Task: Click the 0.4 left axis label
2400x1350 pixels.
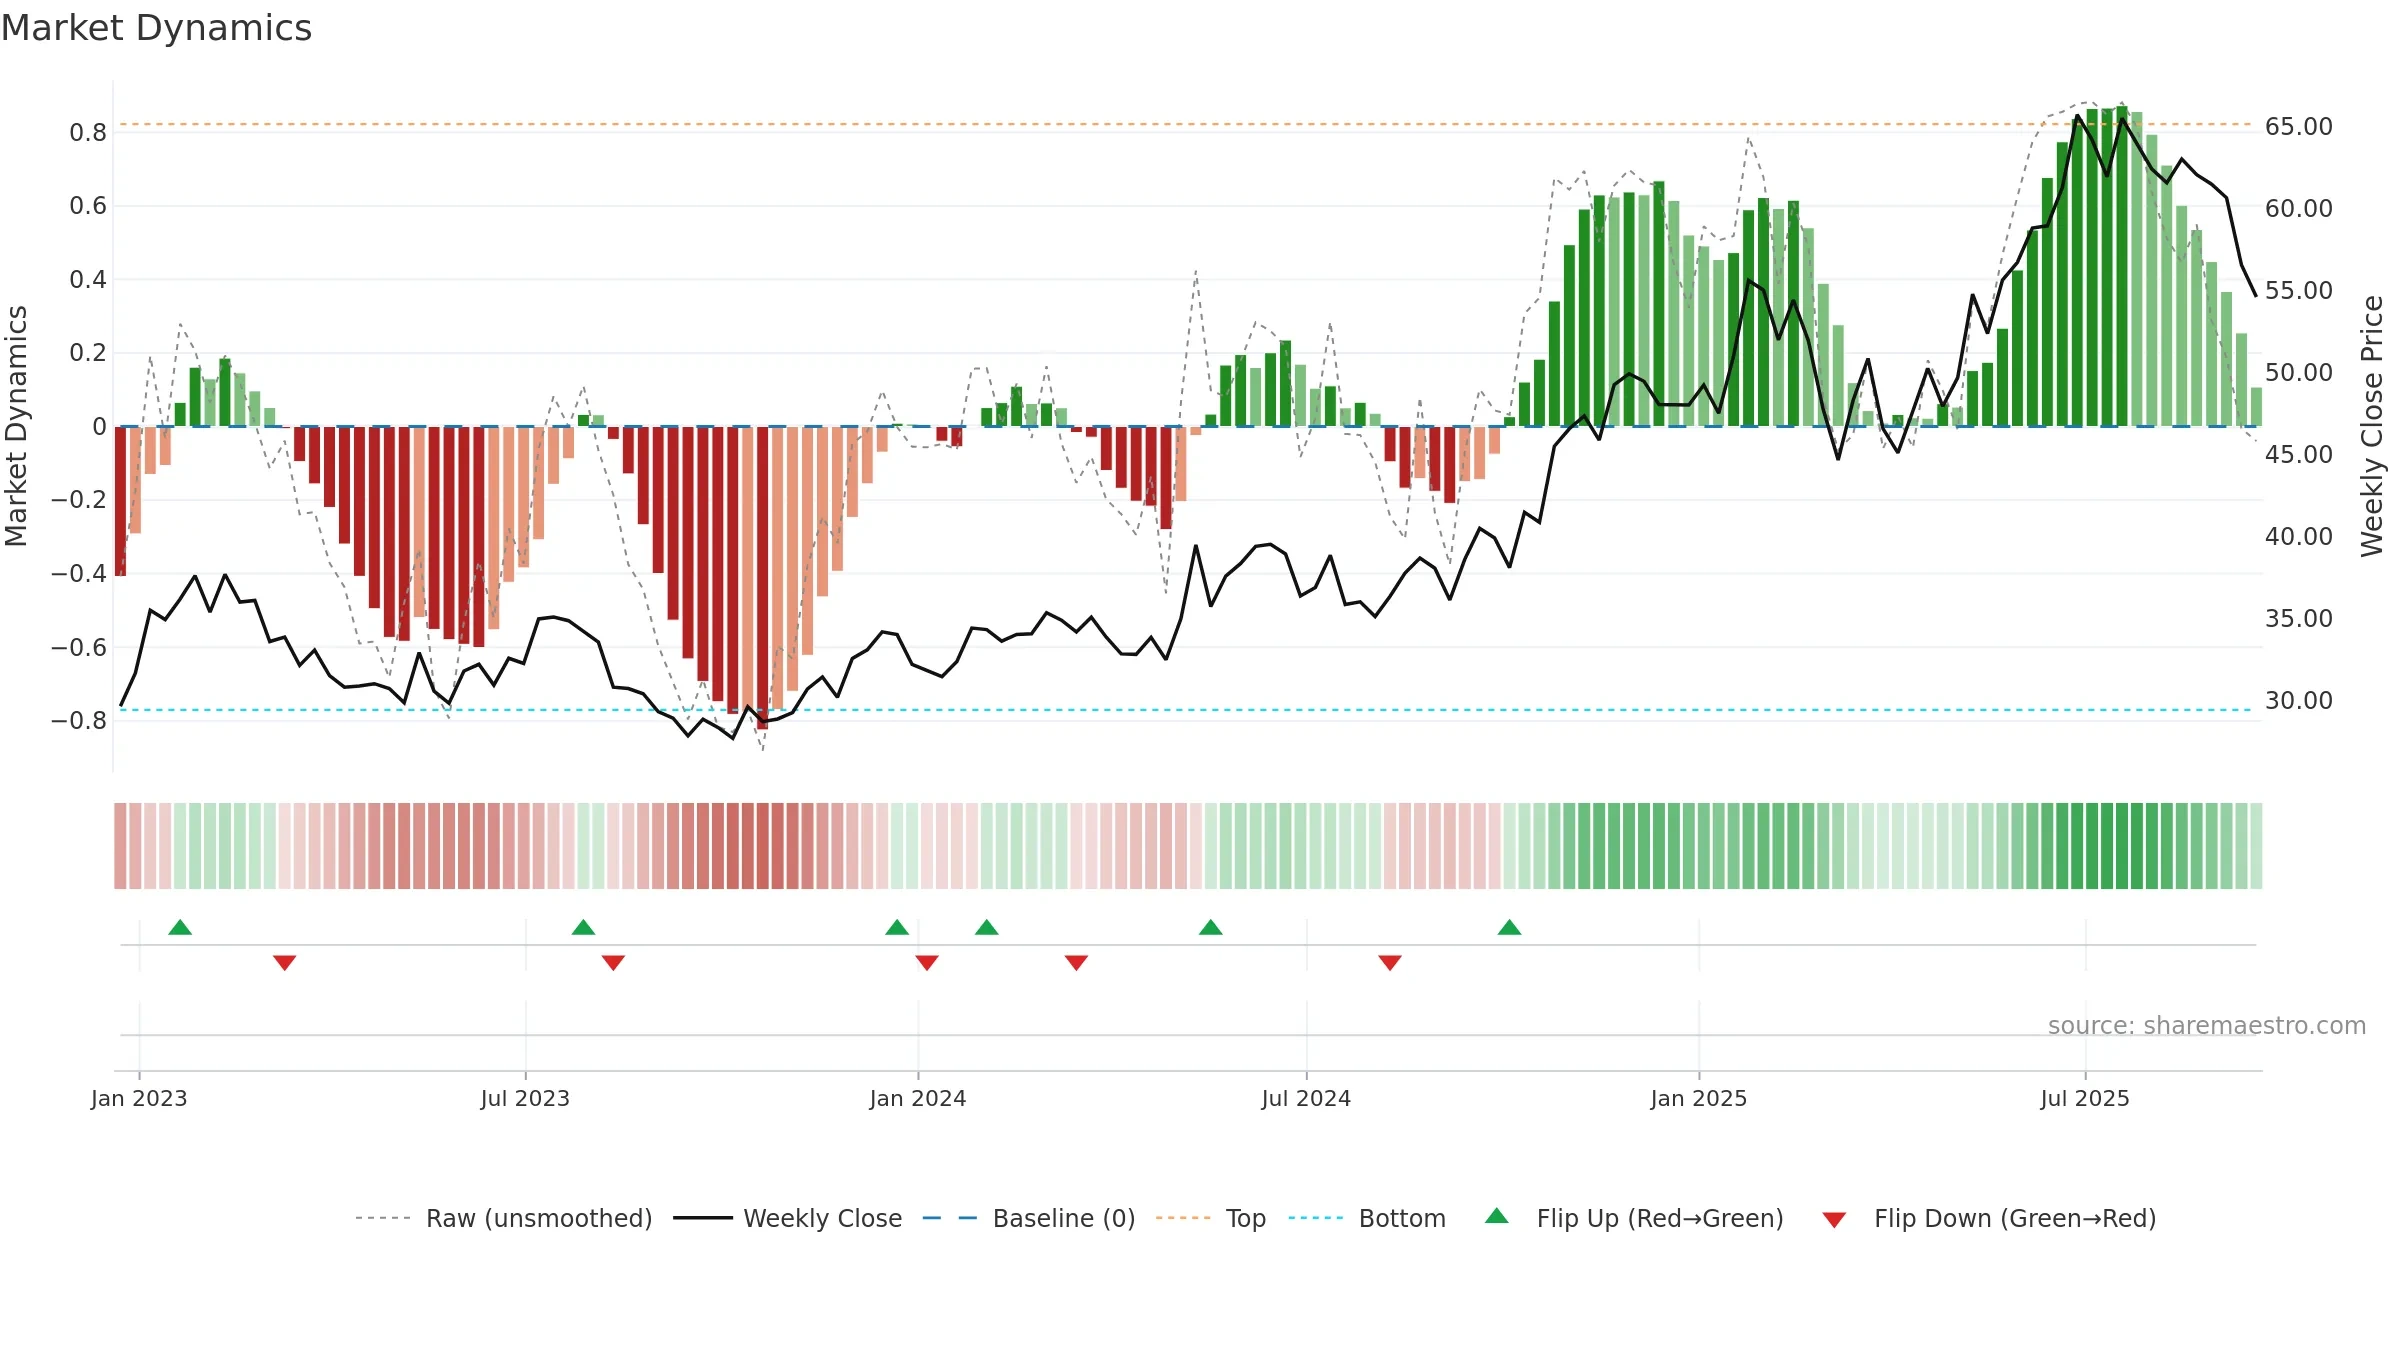Action: [x=88, y=279]
